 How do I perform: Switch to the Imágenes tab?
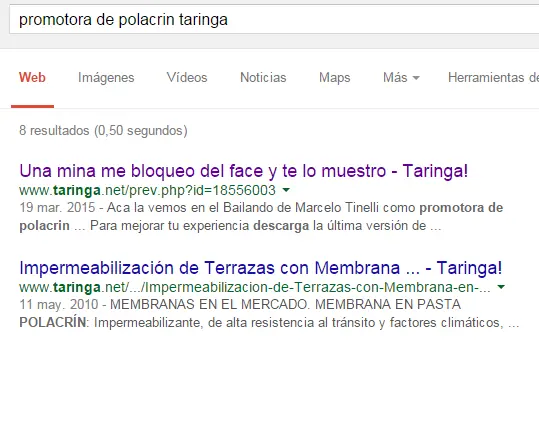coord(106,78)
